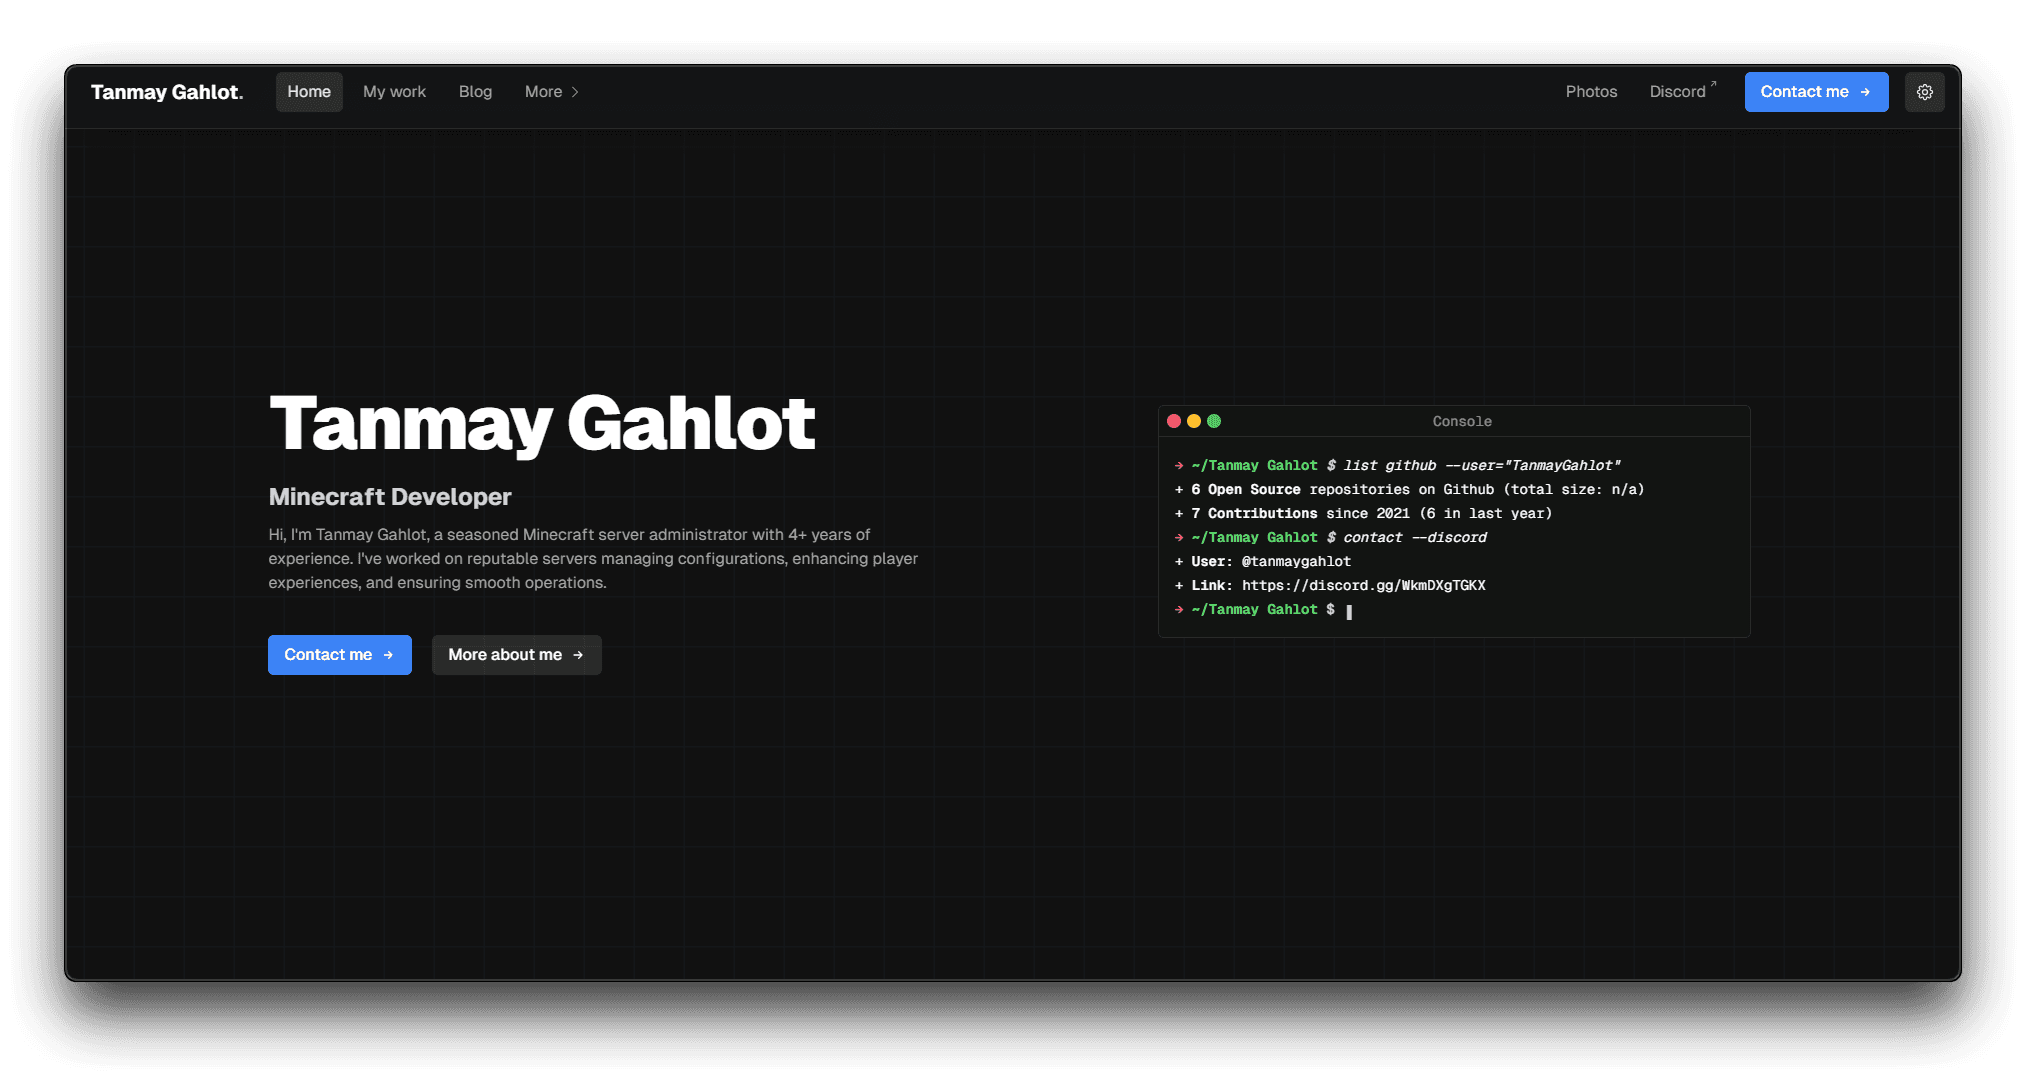Click the discord.gg link line in console

point(1331,586)
